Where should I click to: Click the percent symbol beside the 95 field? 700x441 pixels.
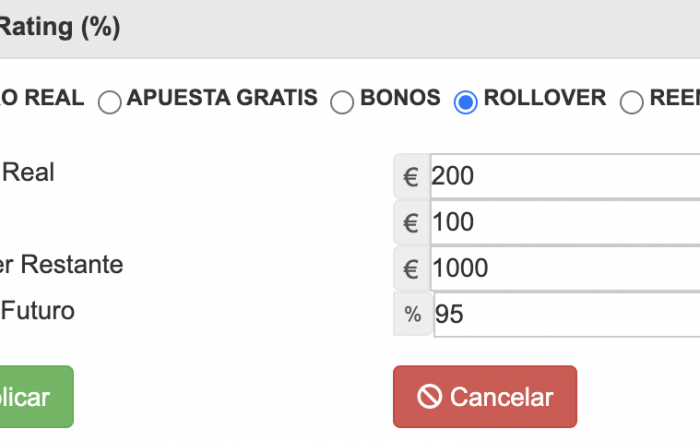[x=413, y=314]
